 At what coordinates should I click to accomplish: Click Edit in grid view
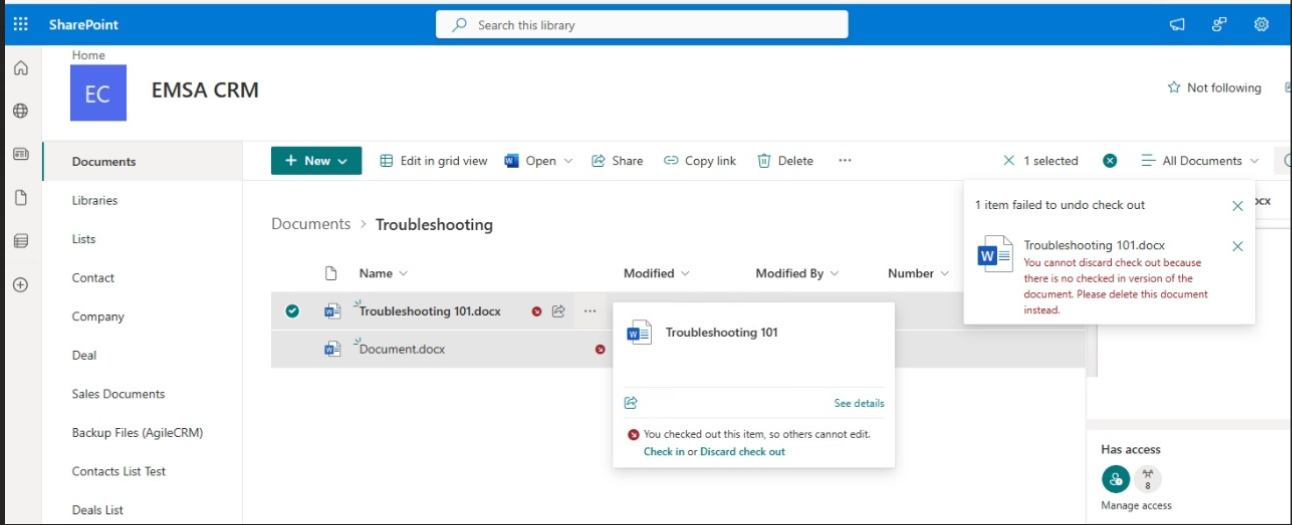coord(434,161)
